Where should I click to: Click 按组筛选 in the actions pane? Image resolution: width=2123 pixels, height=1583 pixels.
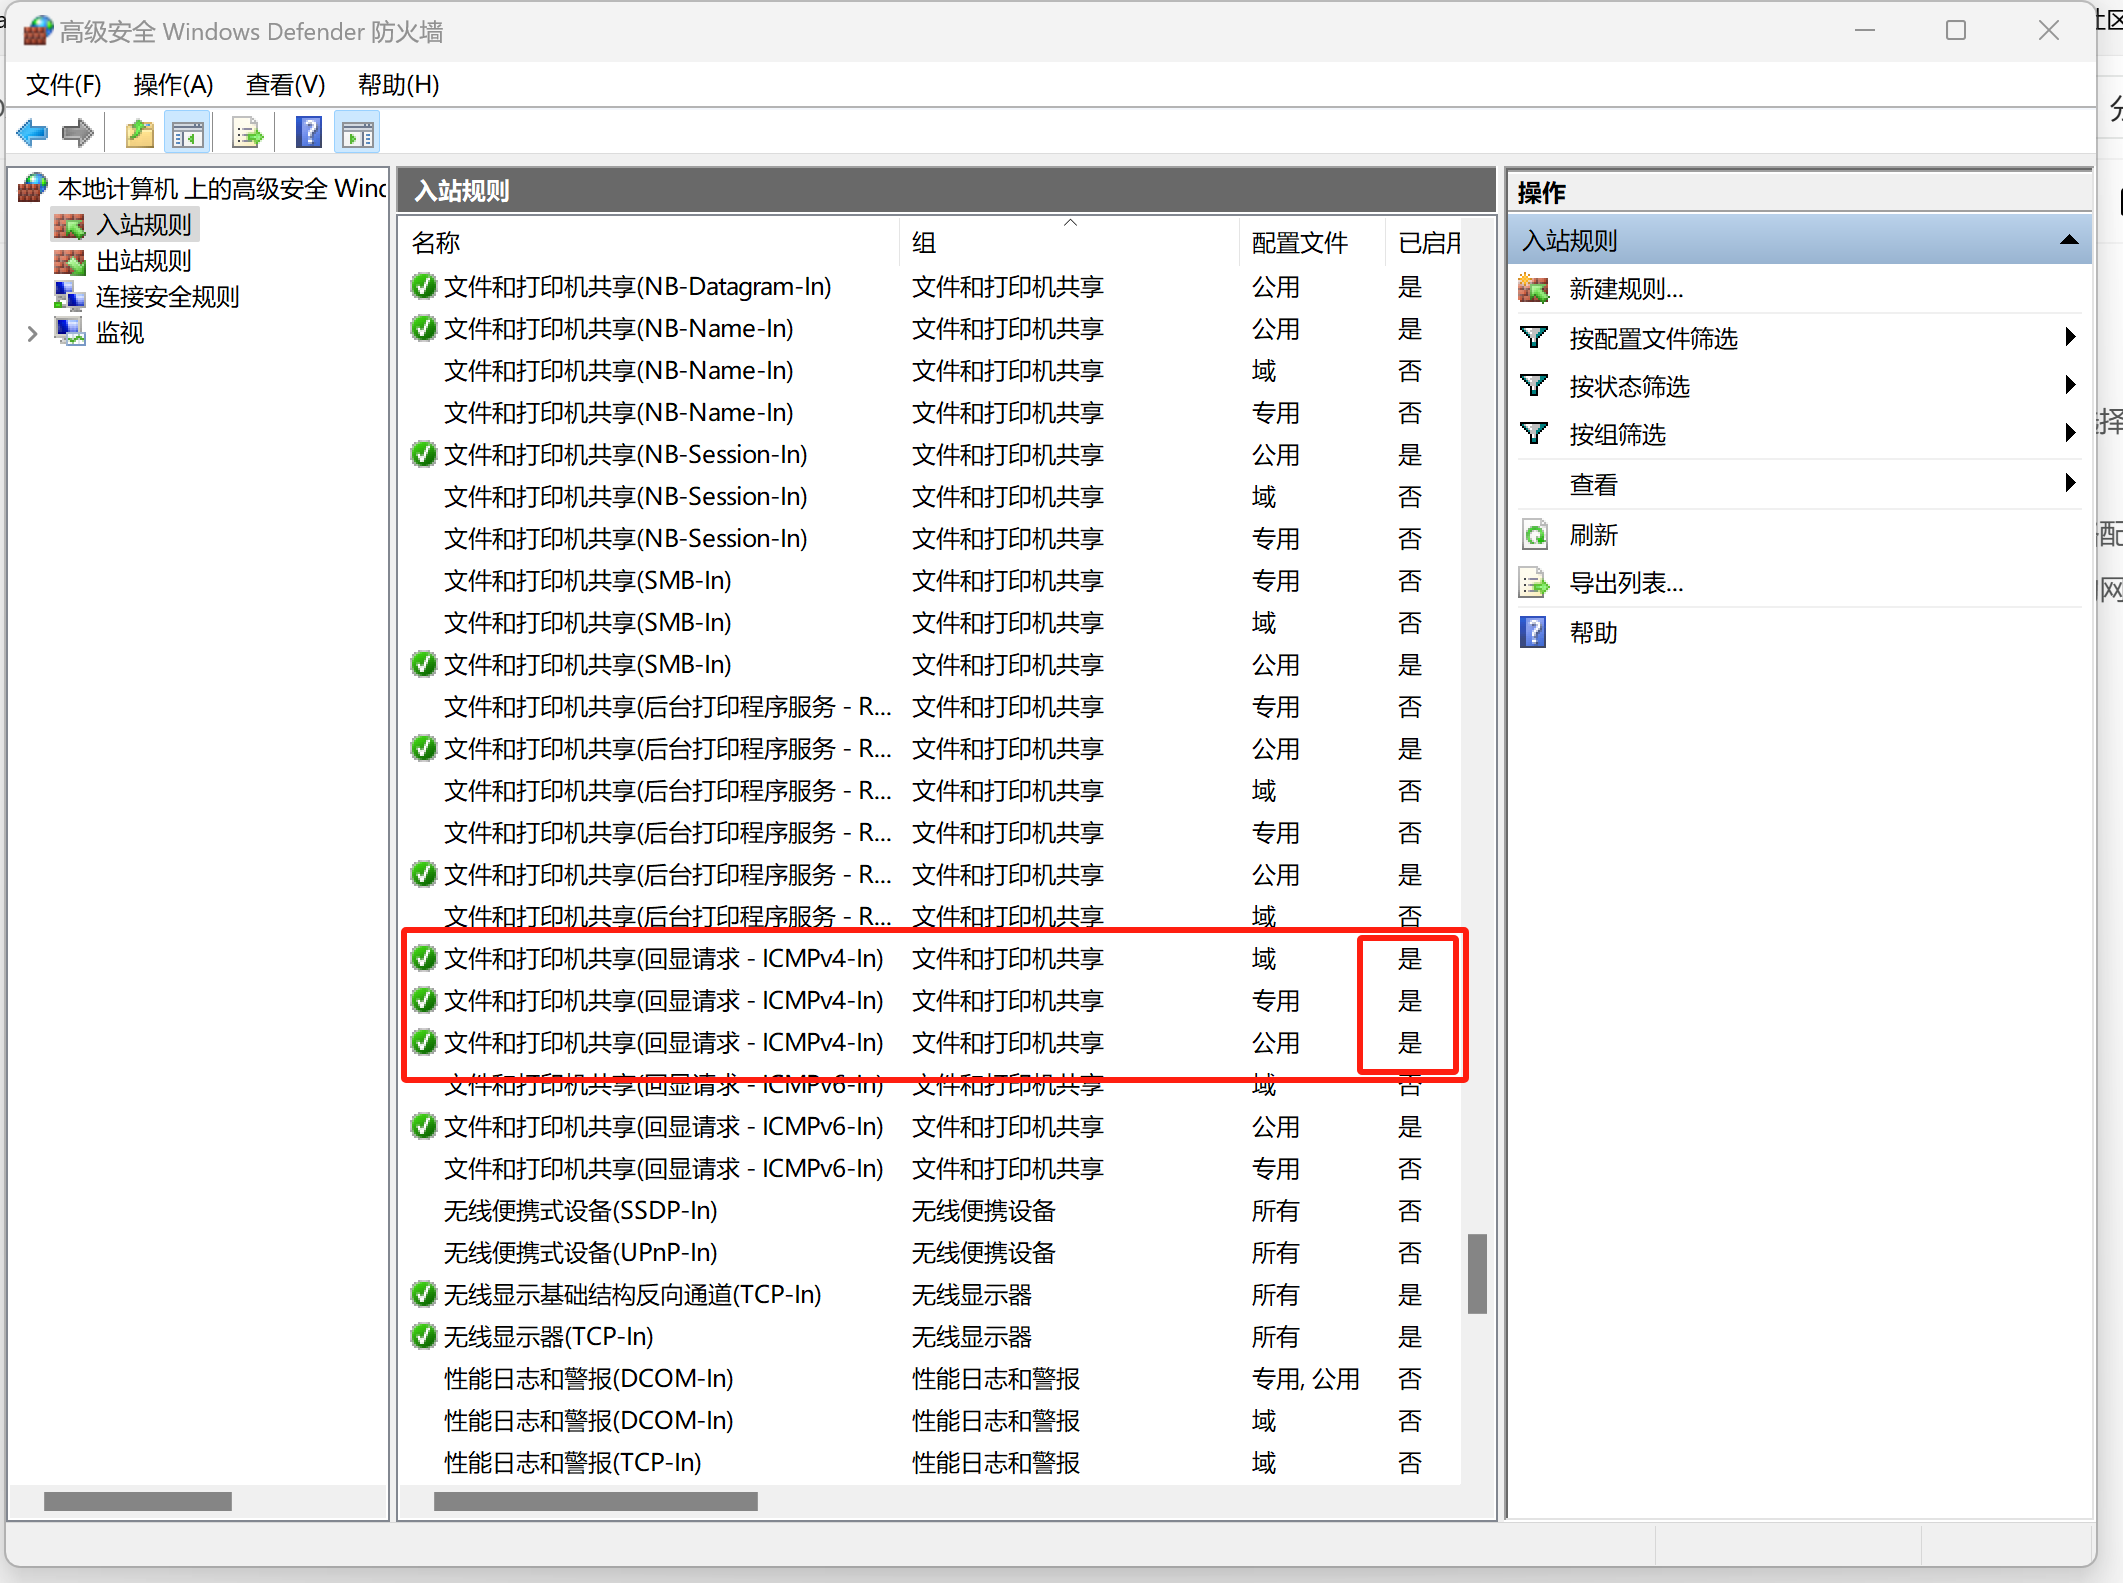[x=1617, y=435]
